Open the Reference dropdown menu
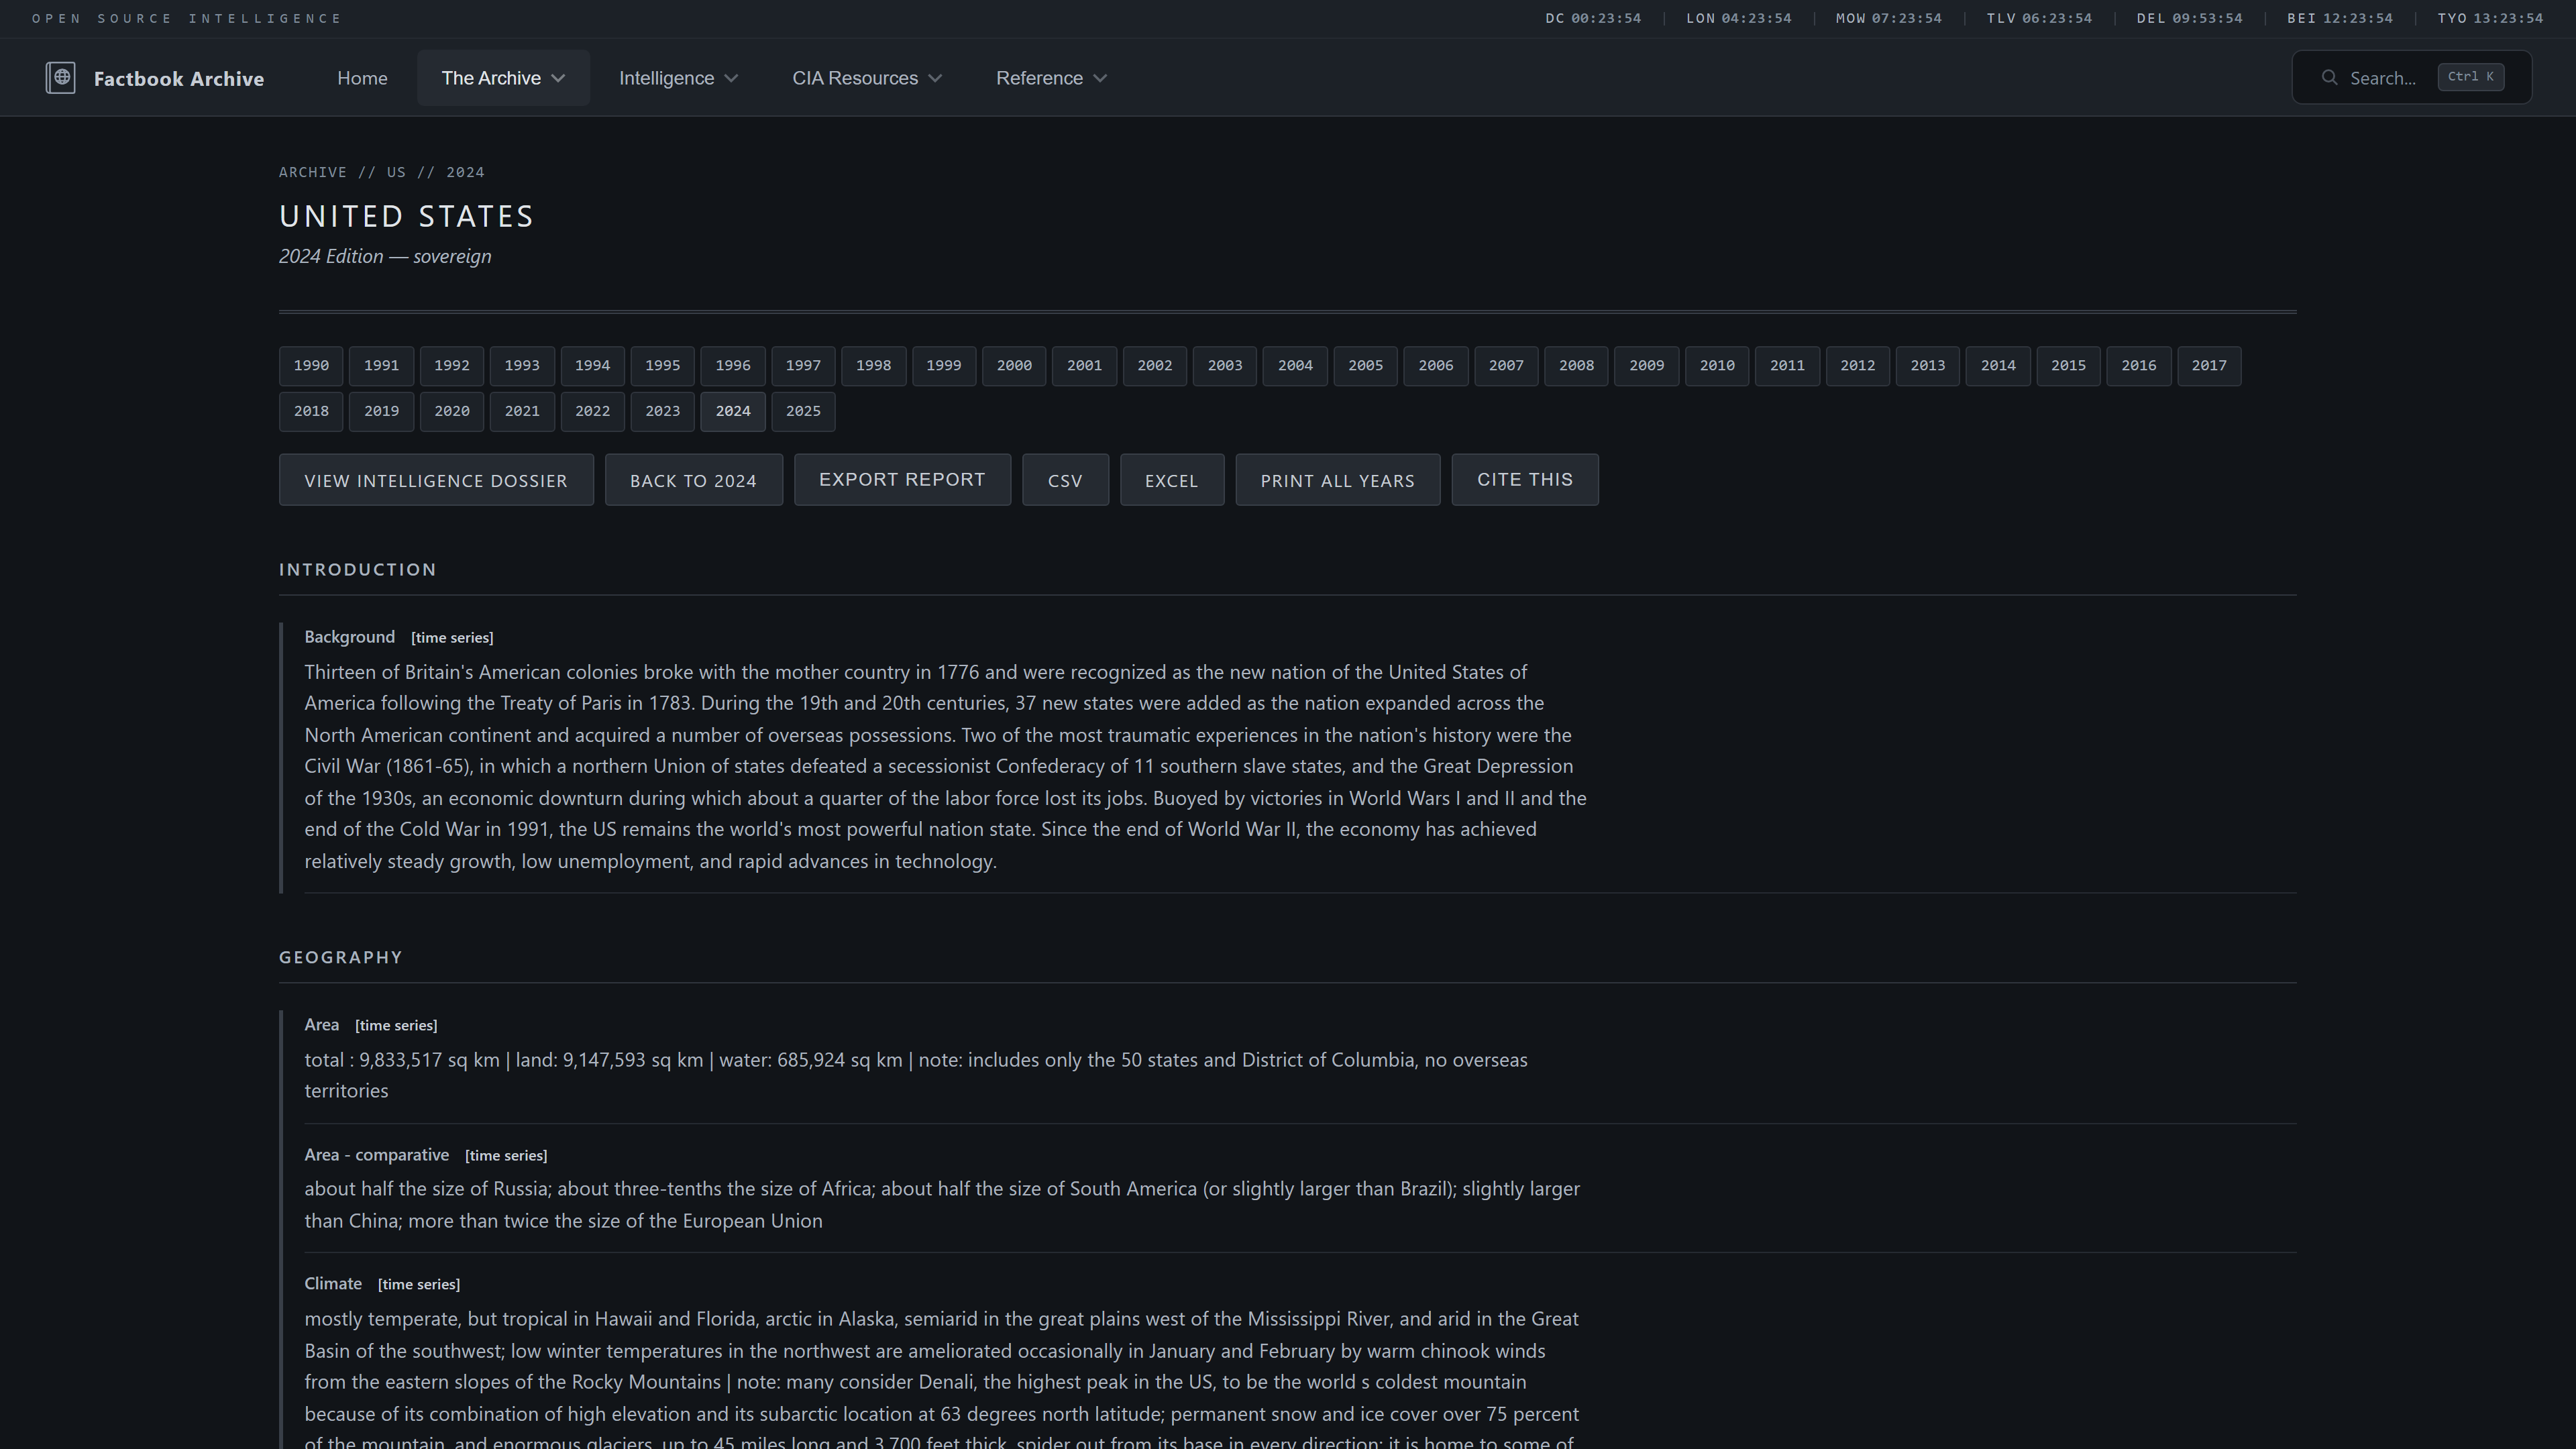Screen dimensions: 2576x1449 [x=1050, y=78]
